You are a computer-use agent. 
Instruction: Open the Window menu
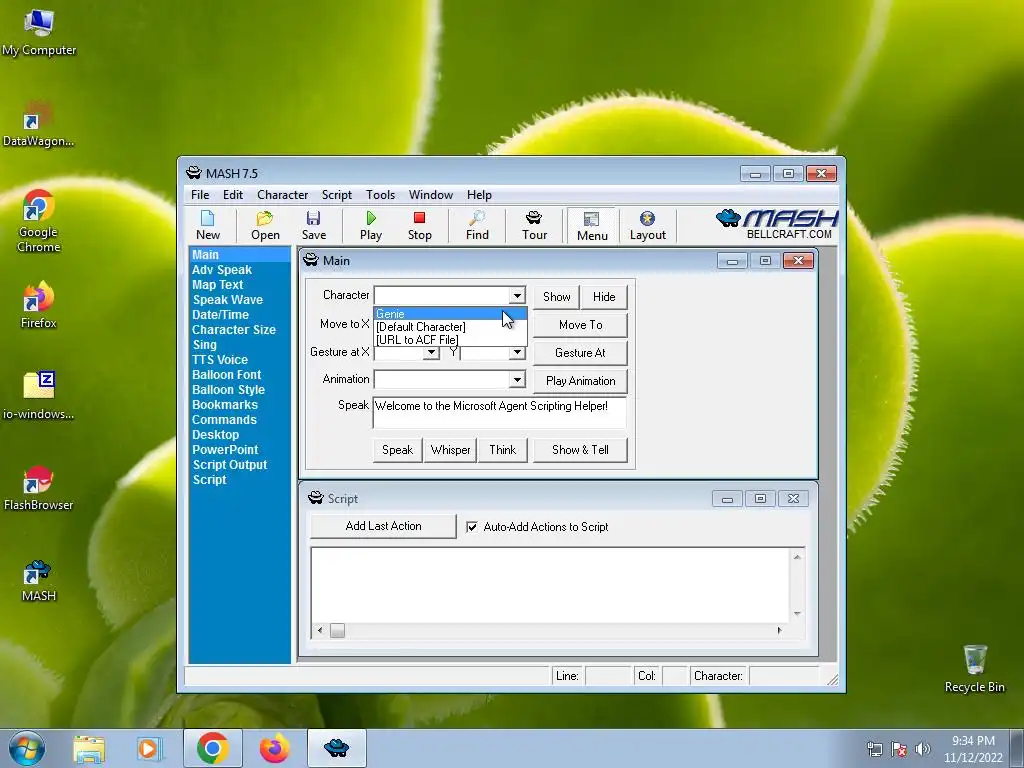pyautogui.click(x=430, y=195)
